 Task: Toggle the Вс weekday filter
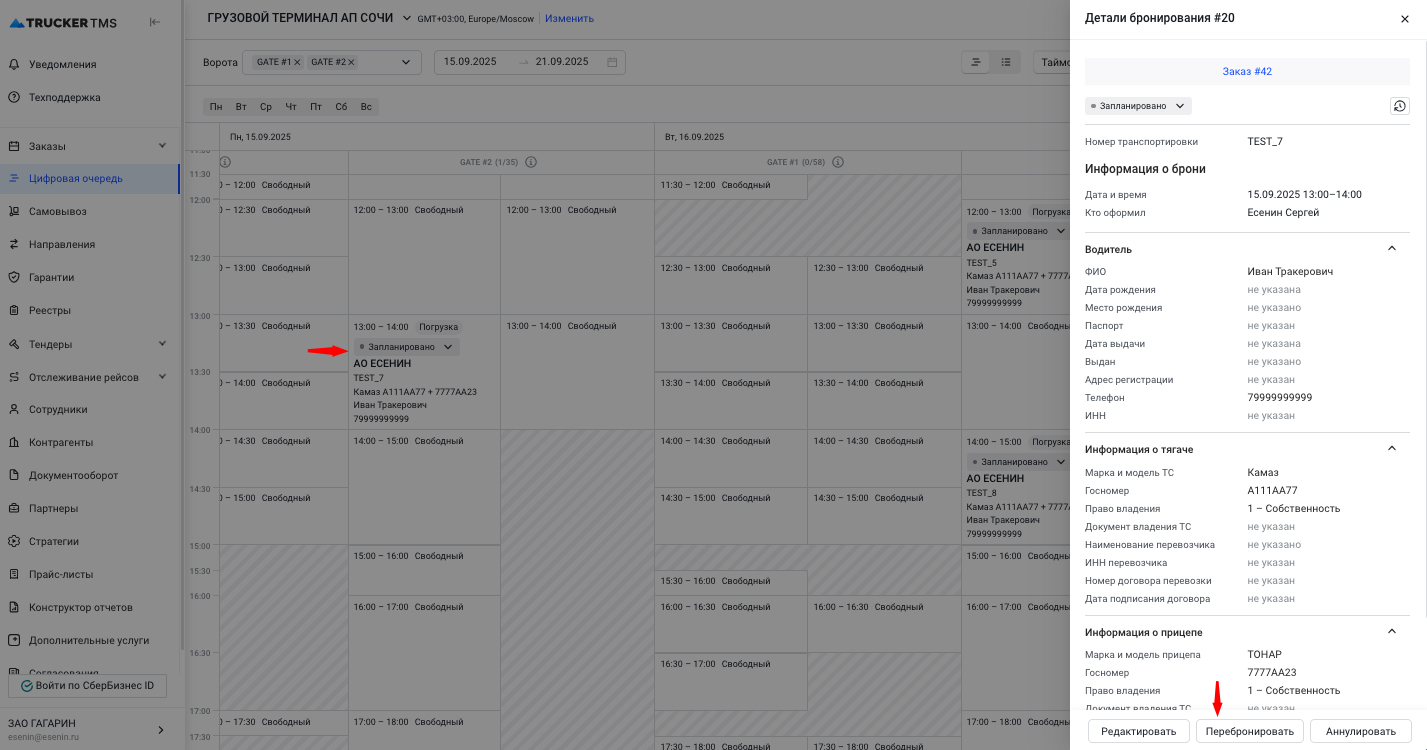pyautogui.click(x=366, y=107)
